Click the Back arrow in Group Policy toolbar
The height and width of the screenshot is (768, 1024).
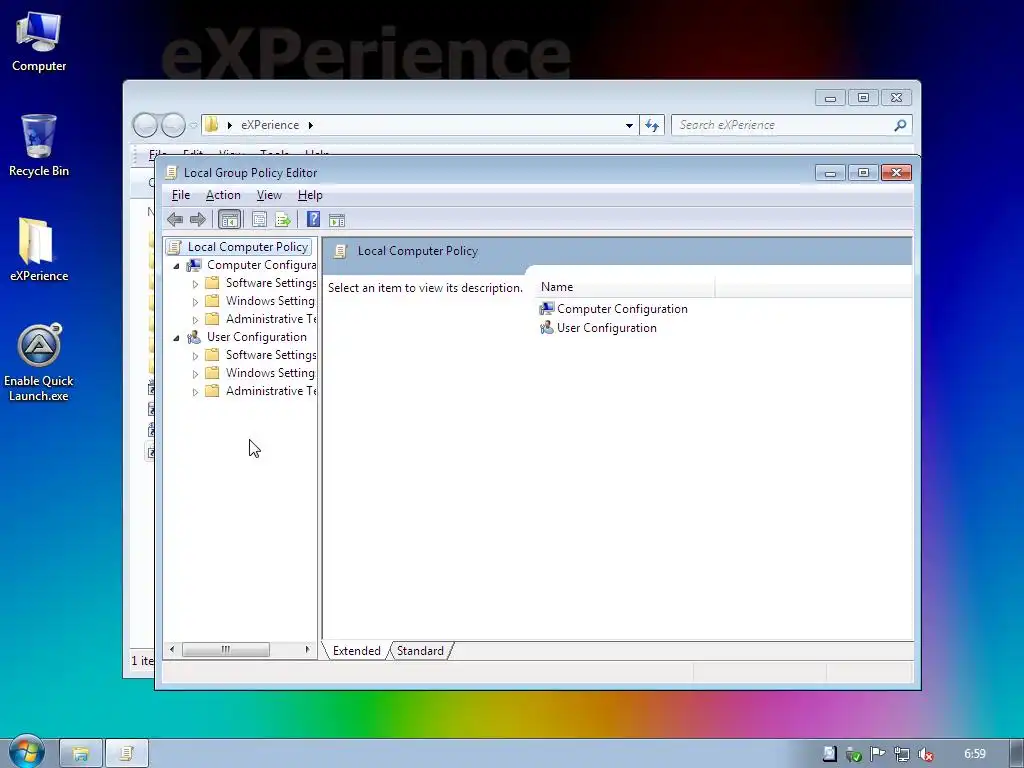(175, 219)
